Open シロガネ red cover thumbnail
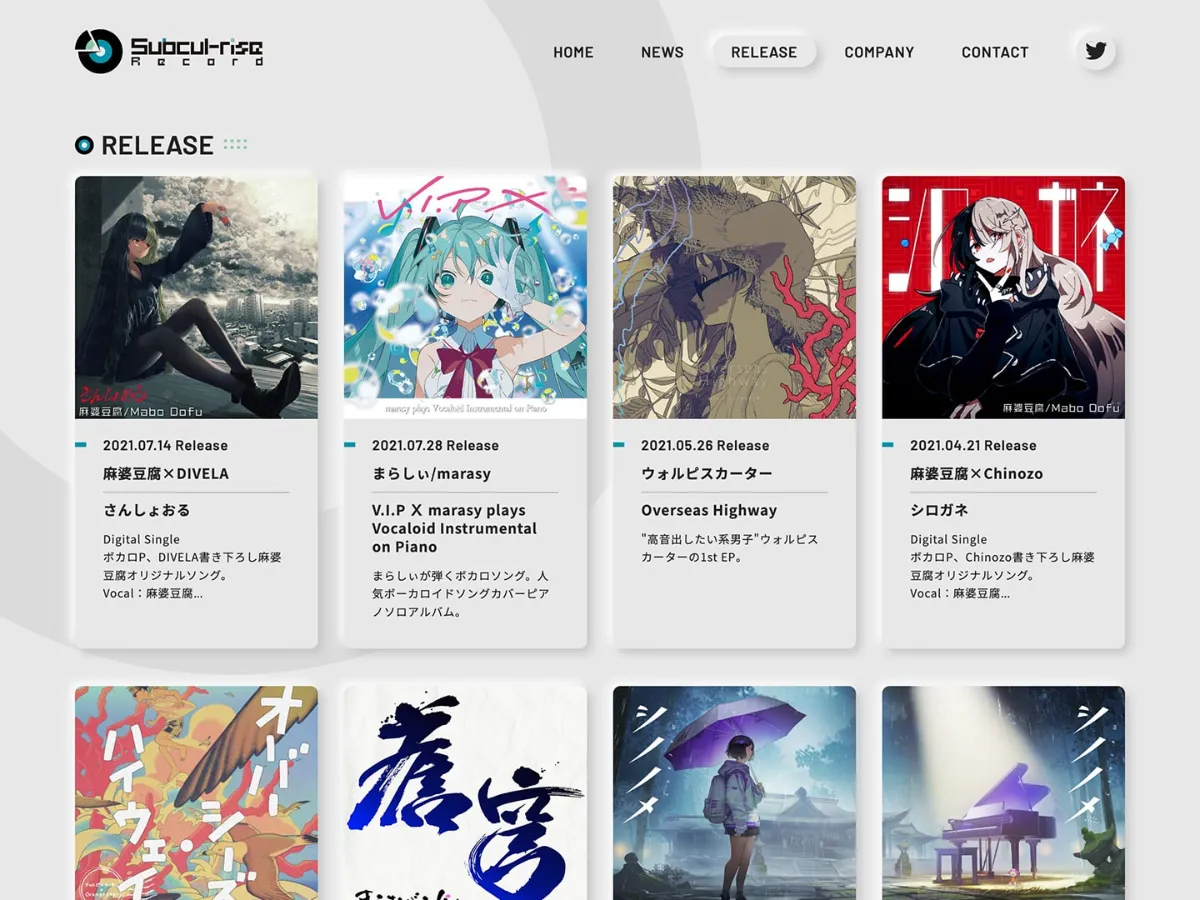The image size is (1200, 900). [x=1003, y=297]
